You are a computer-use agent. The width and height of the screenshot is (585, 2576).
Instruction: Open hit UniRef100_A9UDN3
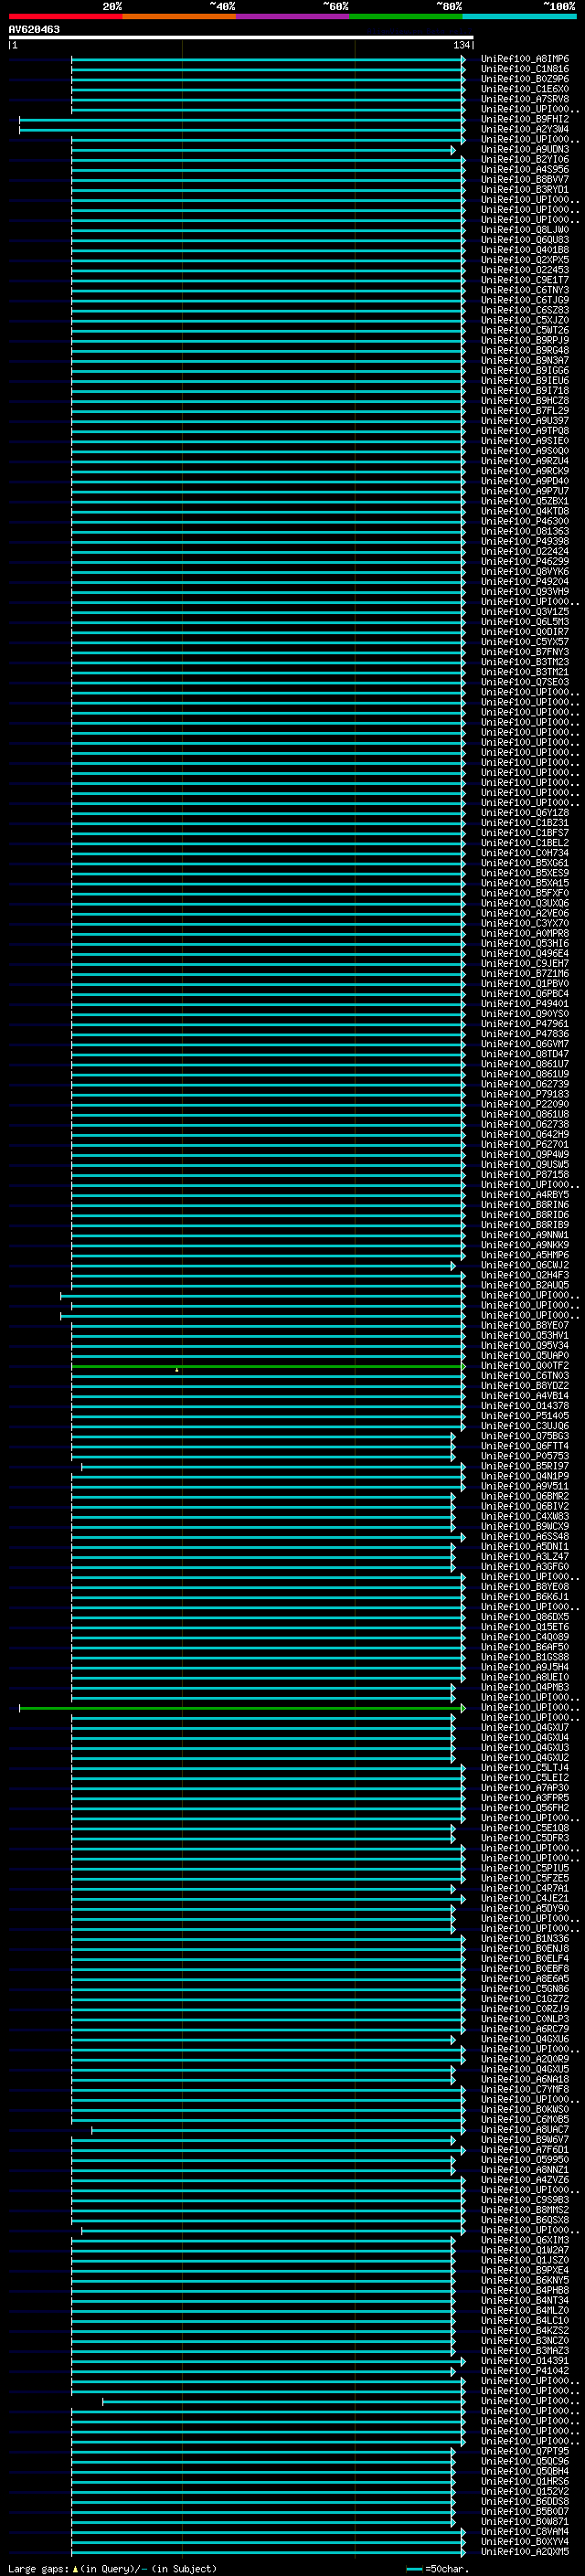click(x=525, y=149)
